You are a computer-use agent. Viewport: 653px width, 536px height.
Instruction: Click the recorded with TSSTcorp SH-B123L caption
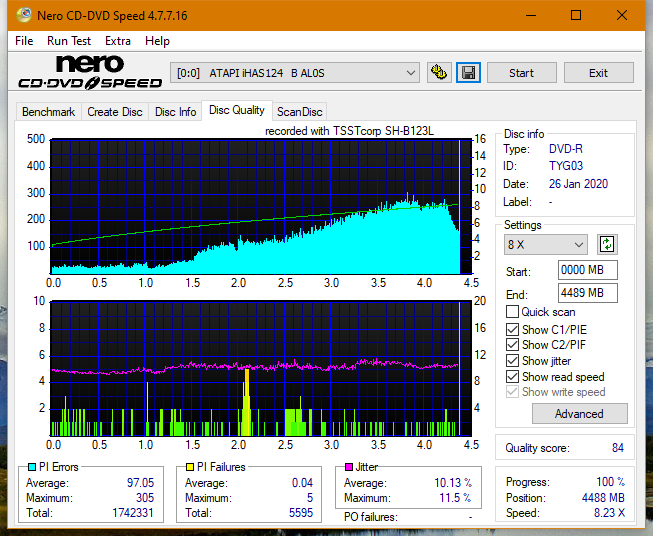[349, 131]
